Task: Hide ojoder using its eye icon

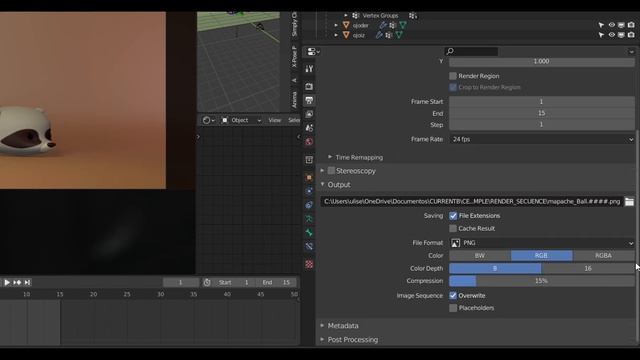Action: pyautogui.click(x=611, y=25)
